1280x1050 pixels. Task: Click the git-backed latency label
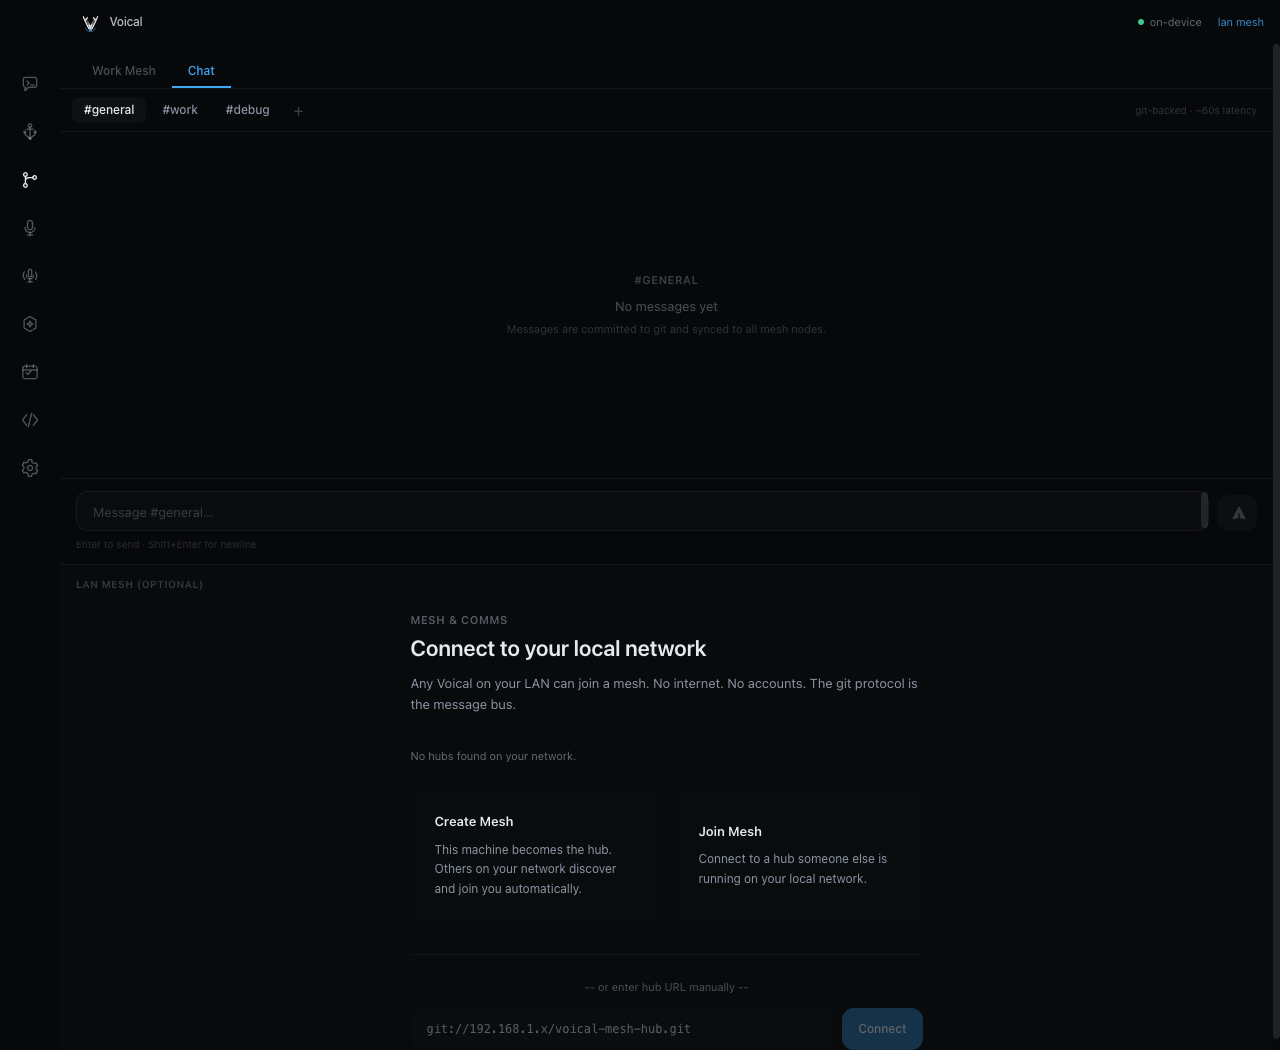[x=1196, y=111]
